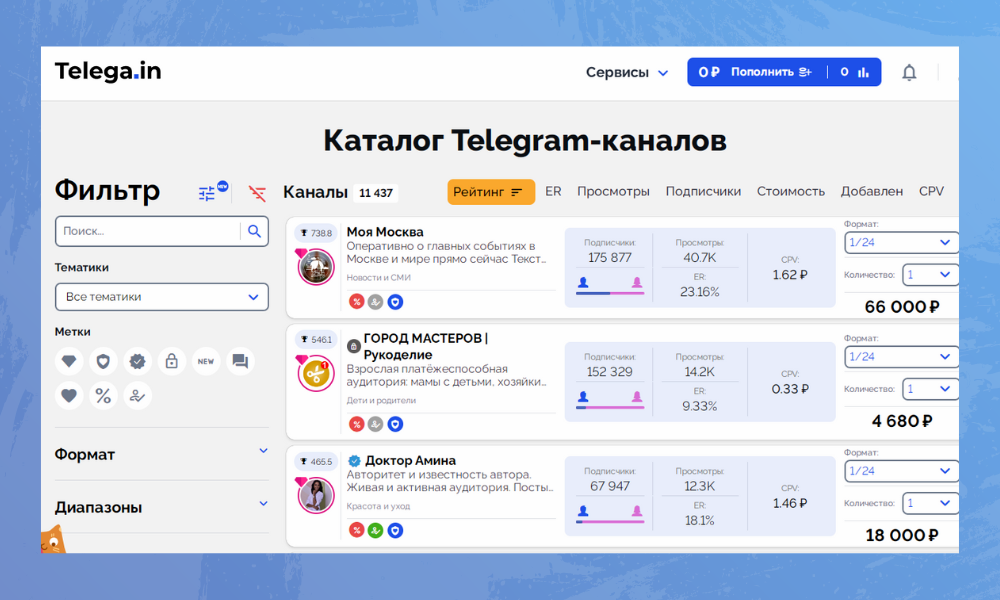Click the Рейтинг sort button
The width and height of the screenshot is (1000, 600).
pos(490,192)
